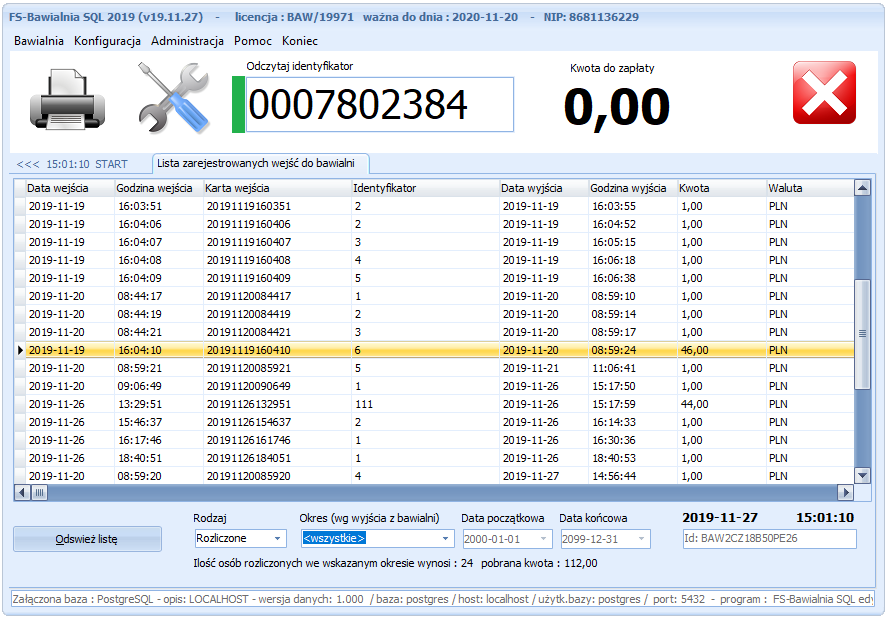The height and width of the screenshot is (619, 888).
Task: Click the horizontal scrollbar thumb
Action: click(39, 492)
